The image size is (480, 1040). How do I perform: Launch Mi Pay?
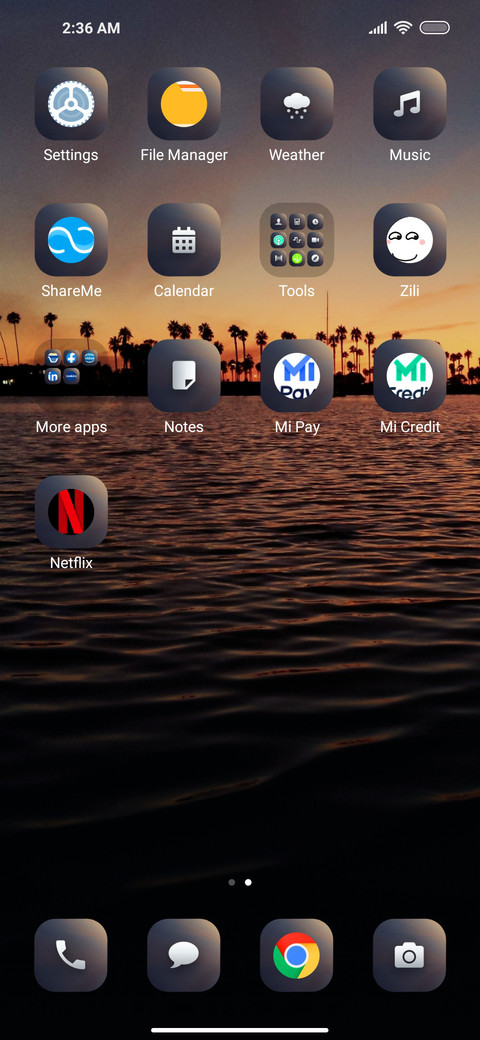pyautogui.click(x=296, y=375)
